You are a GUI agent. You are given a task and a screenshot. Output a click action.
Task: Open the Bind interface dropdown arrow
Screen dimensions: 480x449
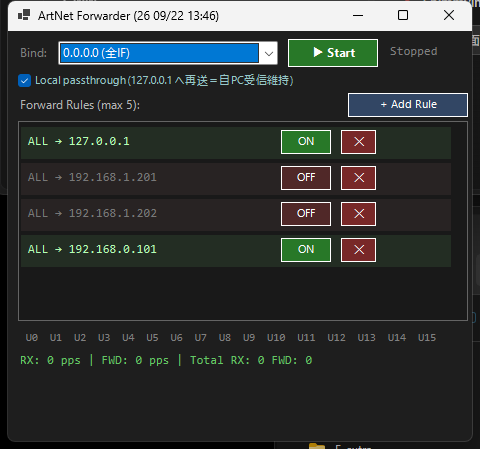click(x=269, y=53)
